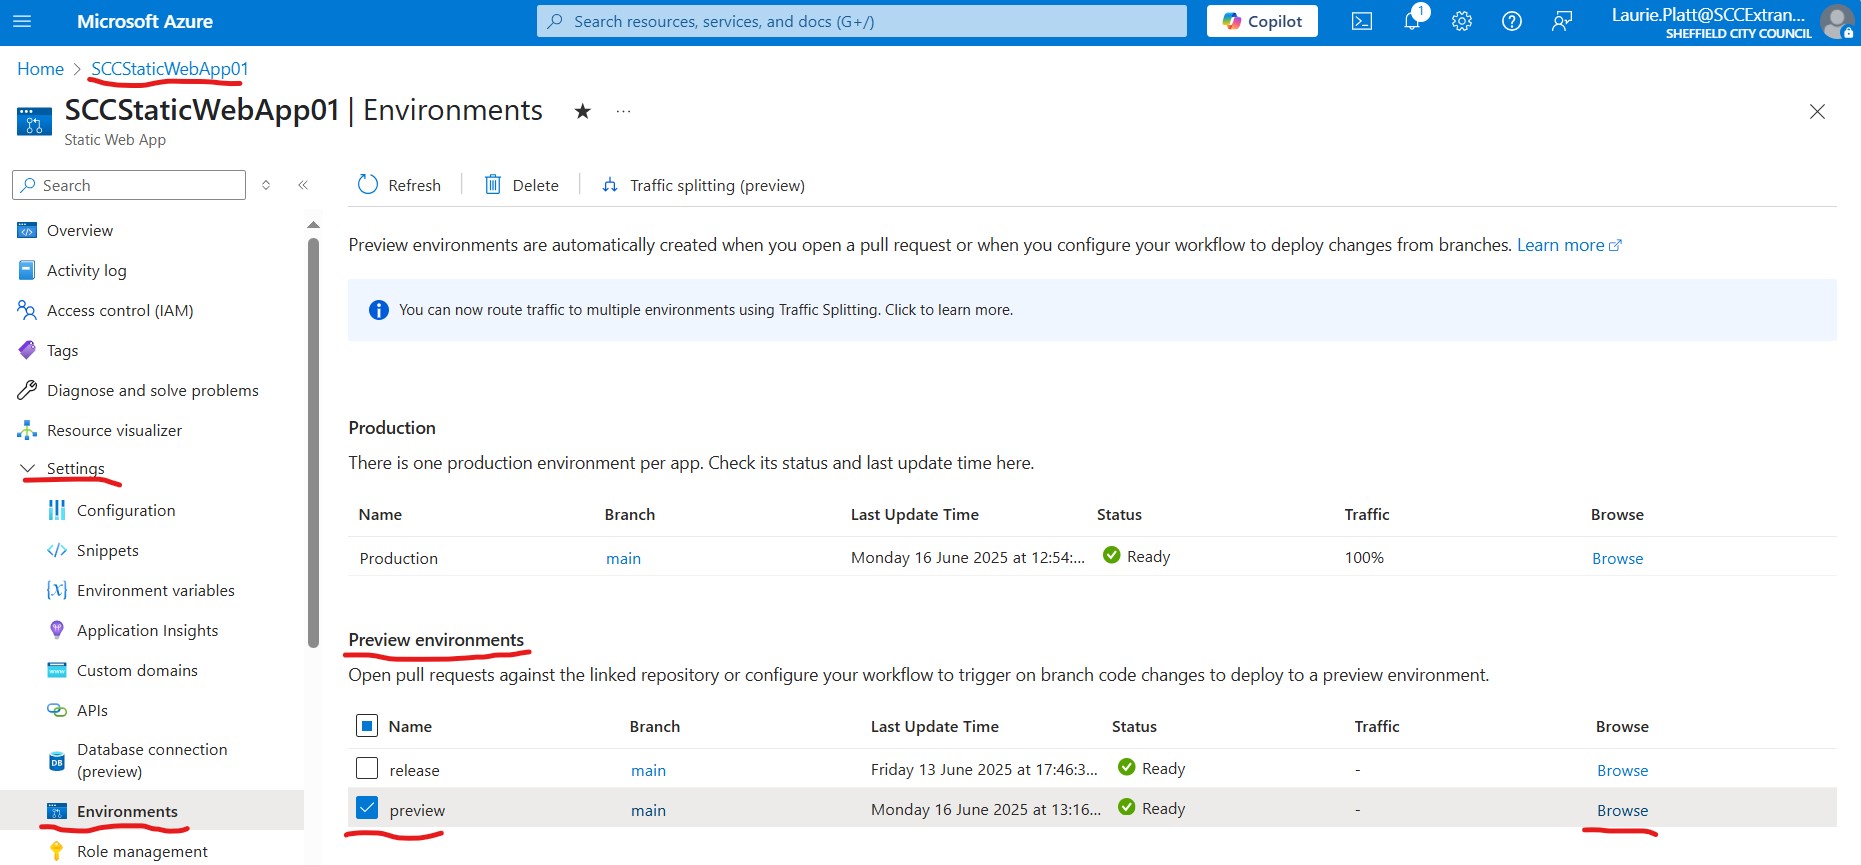Image resolution: width=1861 pixels, height=865 pixels.
Task: Open Environment variables page
Action: pos(156,590)
